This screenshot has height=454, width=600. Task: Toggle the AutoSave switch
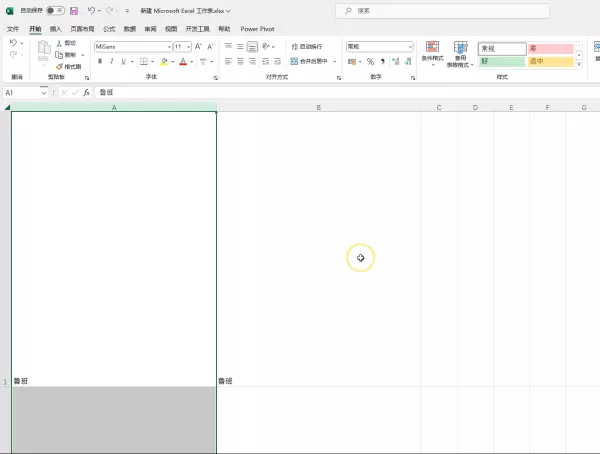coord(55,11)
